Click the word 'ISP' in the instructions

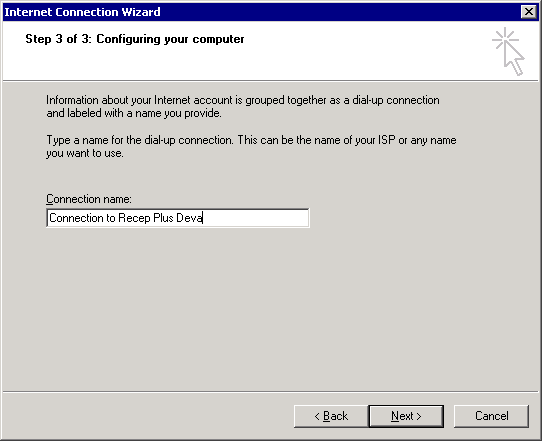386,140
